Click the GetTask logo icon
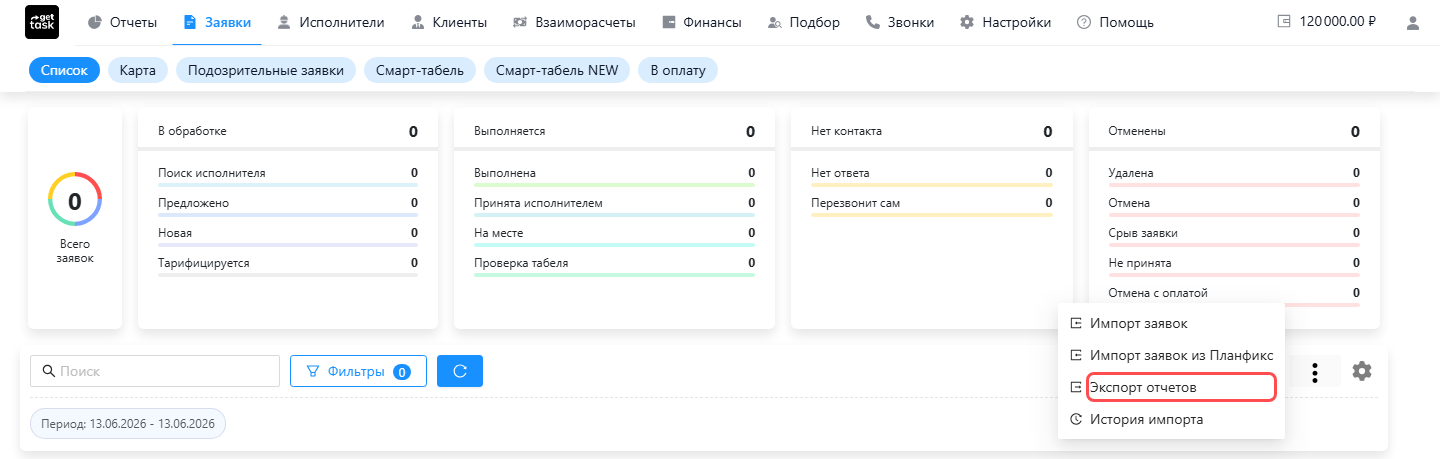 tap(42, 22)
